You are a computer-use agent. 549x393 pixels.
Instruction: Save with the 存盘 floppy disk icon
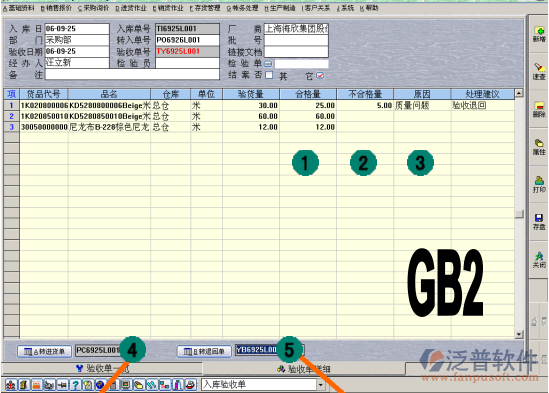click(x=539, y=222)
